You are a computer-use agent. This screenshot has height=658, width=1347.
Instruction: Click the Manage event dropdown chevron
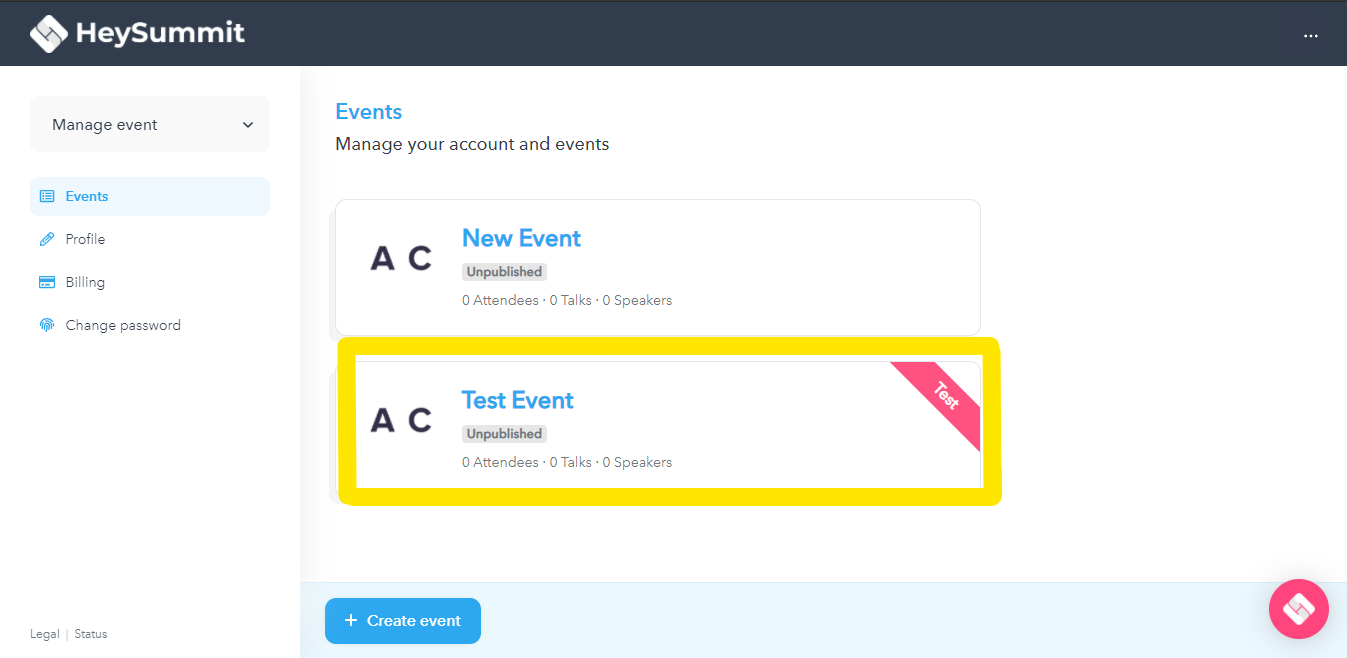tap(248, 125)
